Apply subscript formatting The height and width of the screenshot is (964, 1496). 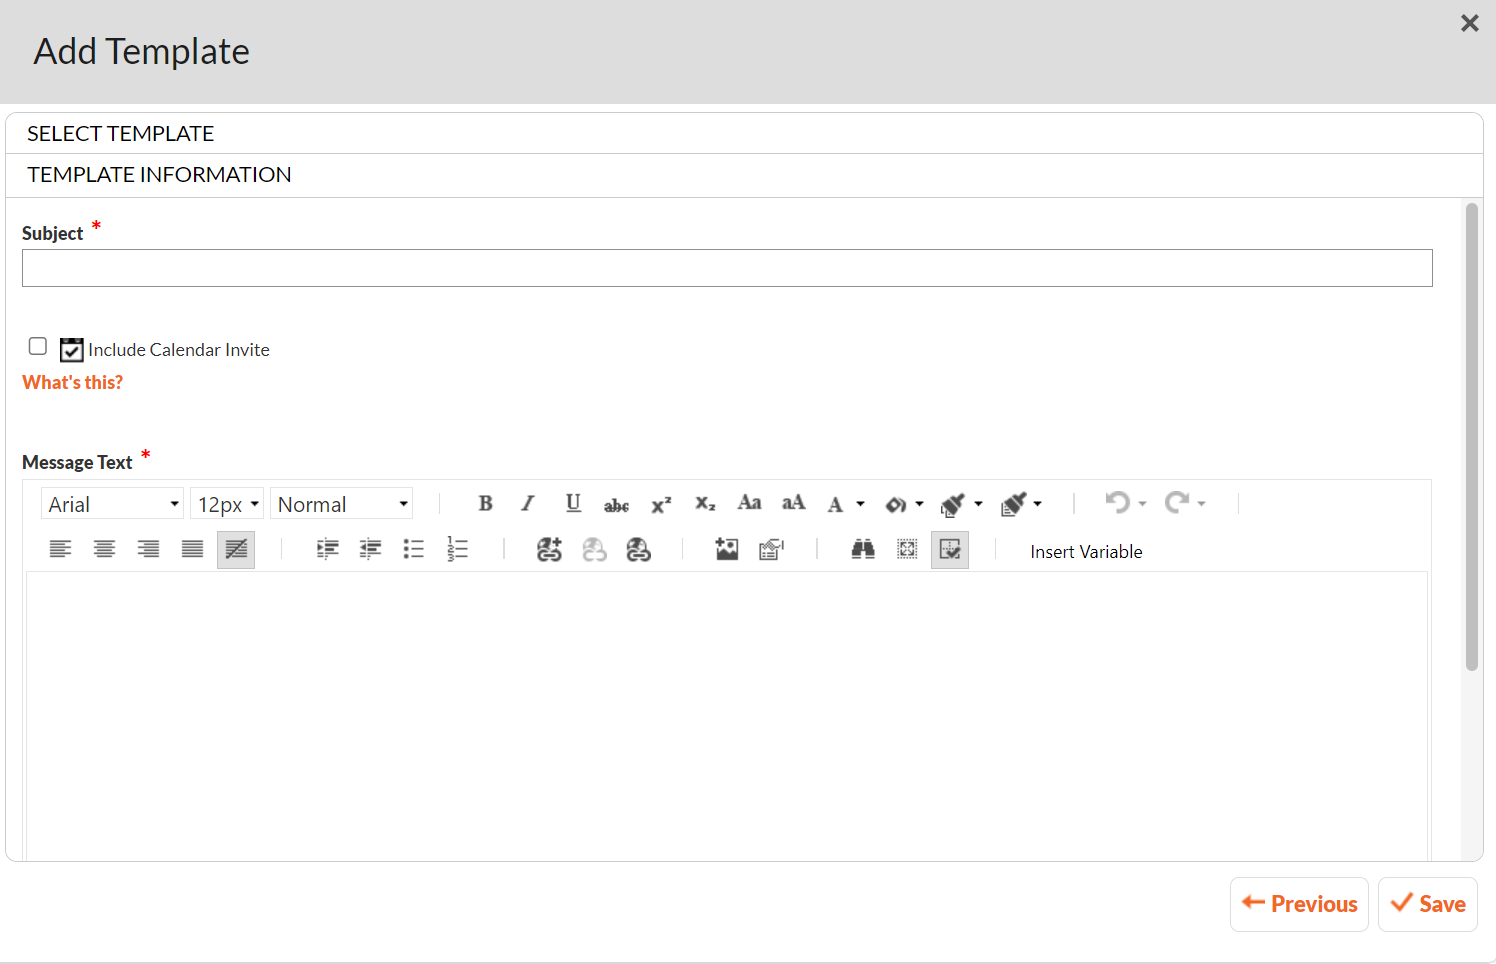[x=705, y=504]
